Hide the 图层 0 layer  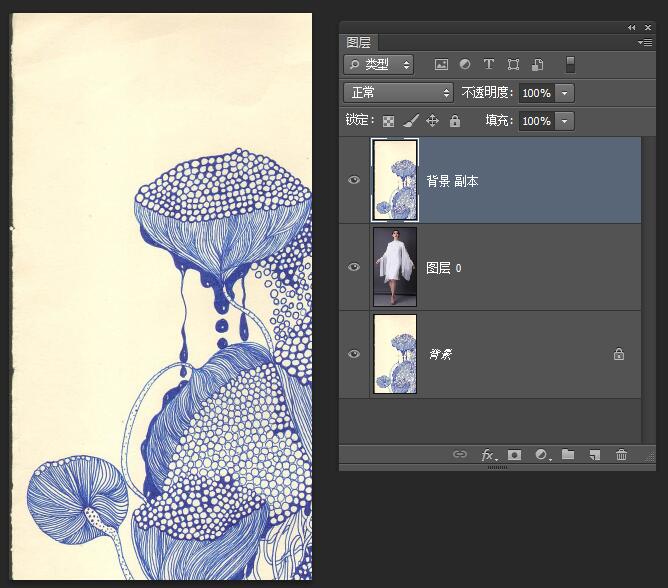[x=354, y=267]
